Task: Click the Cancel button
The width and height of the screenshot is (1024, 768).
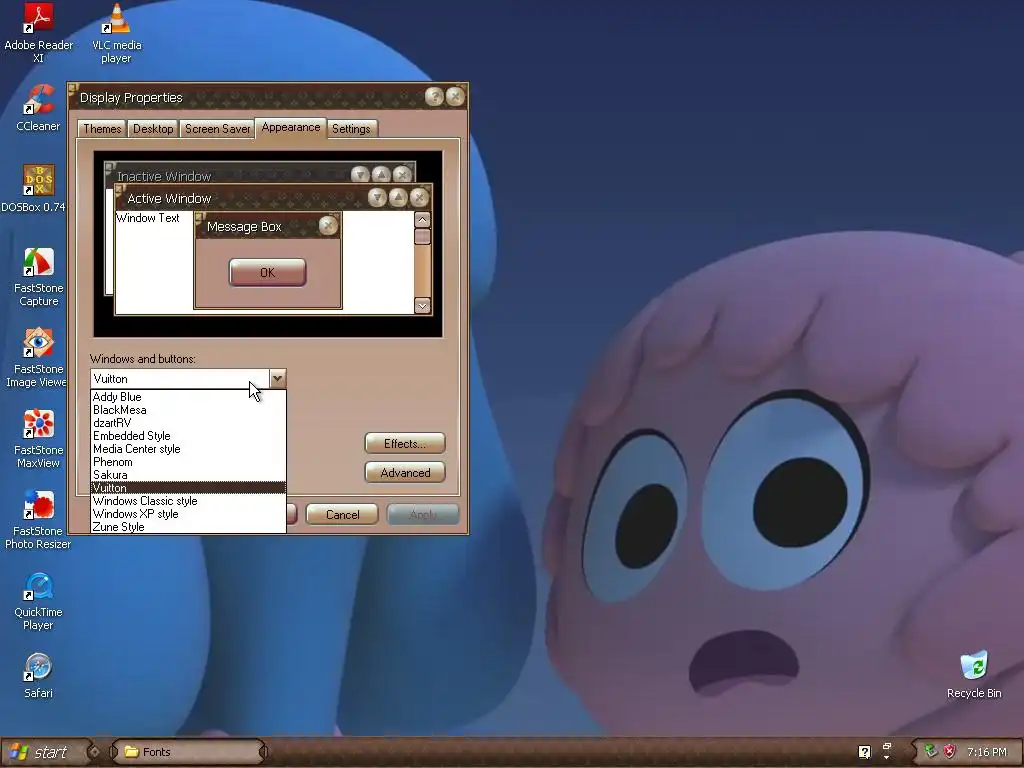Action: coord(342,515)
